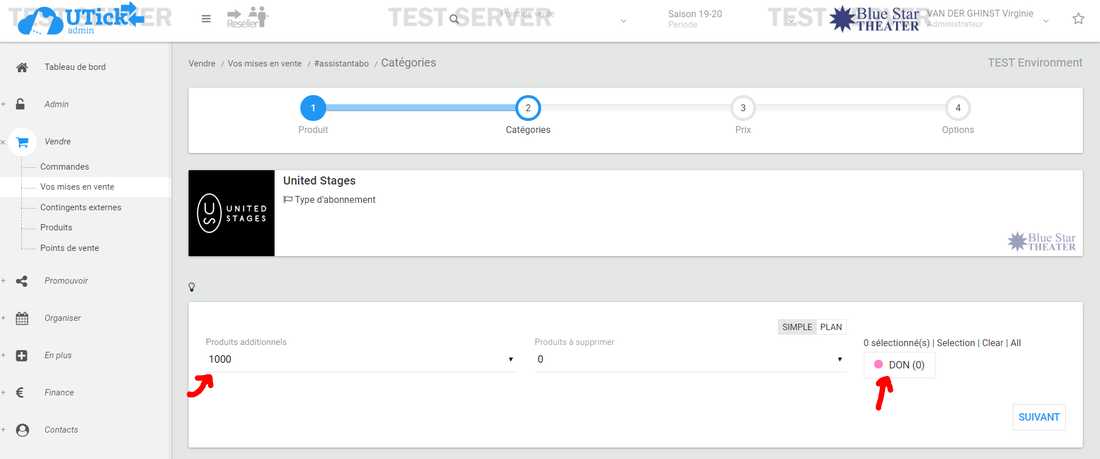Open Contingents externes menu item
1100x459 pixels.
(80, 207)
